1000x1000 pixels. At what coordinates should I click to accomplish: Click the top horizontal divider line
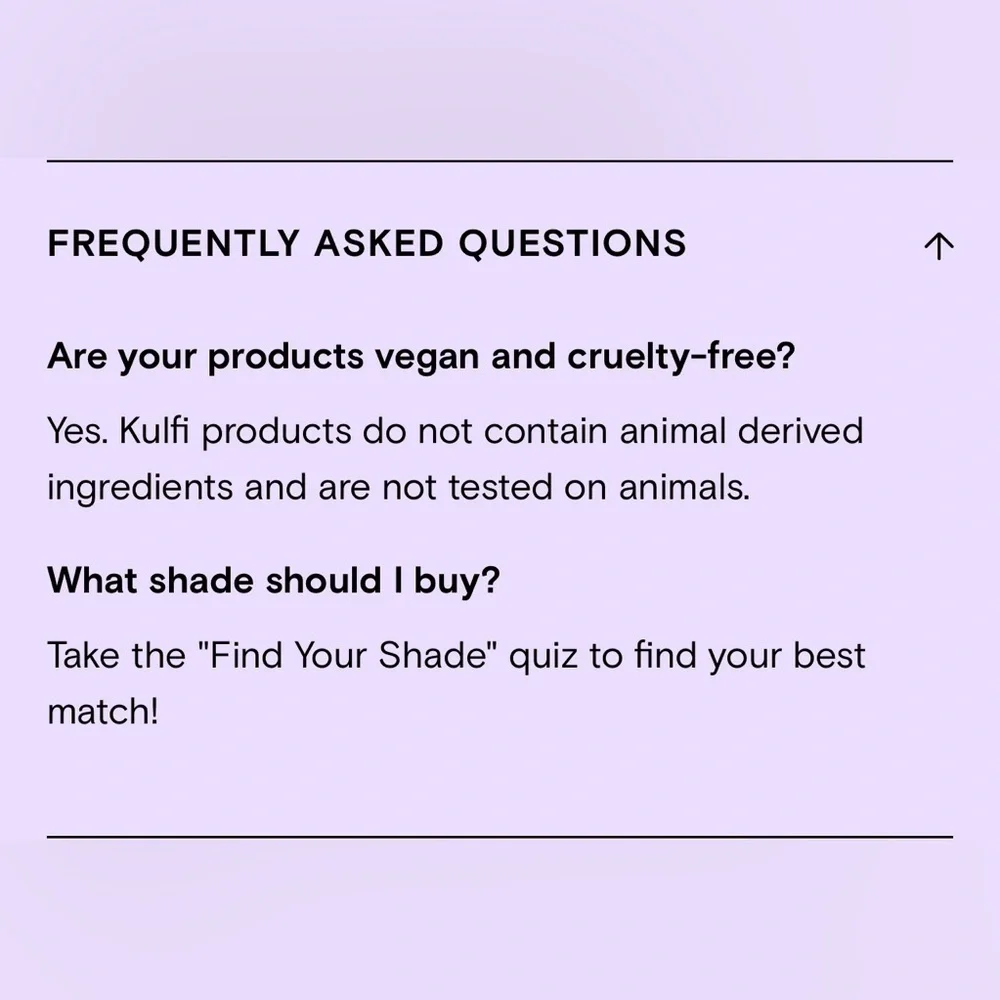tap(500, 161)
